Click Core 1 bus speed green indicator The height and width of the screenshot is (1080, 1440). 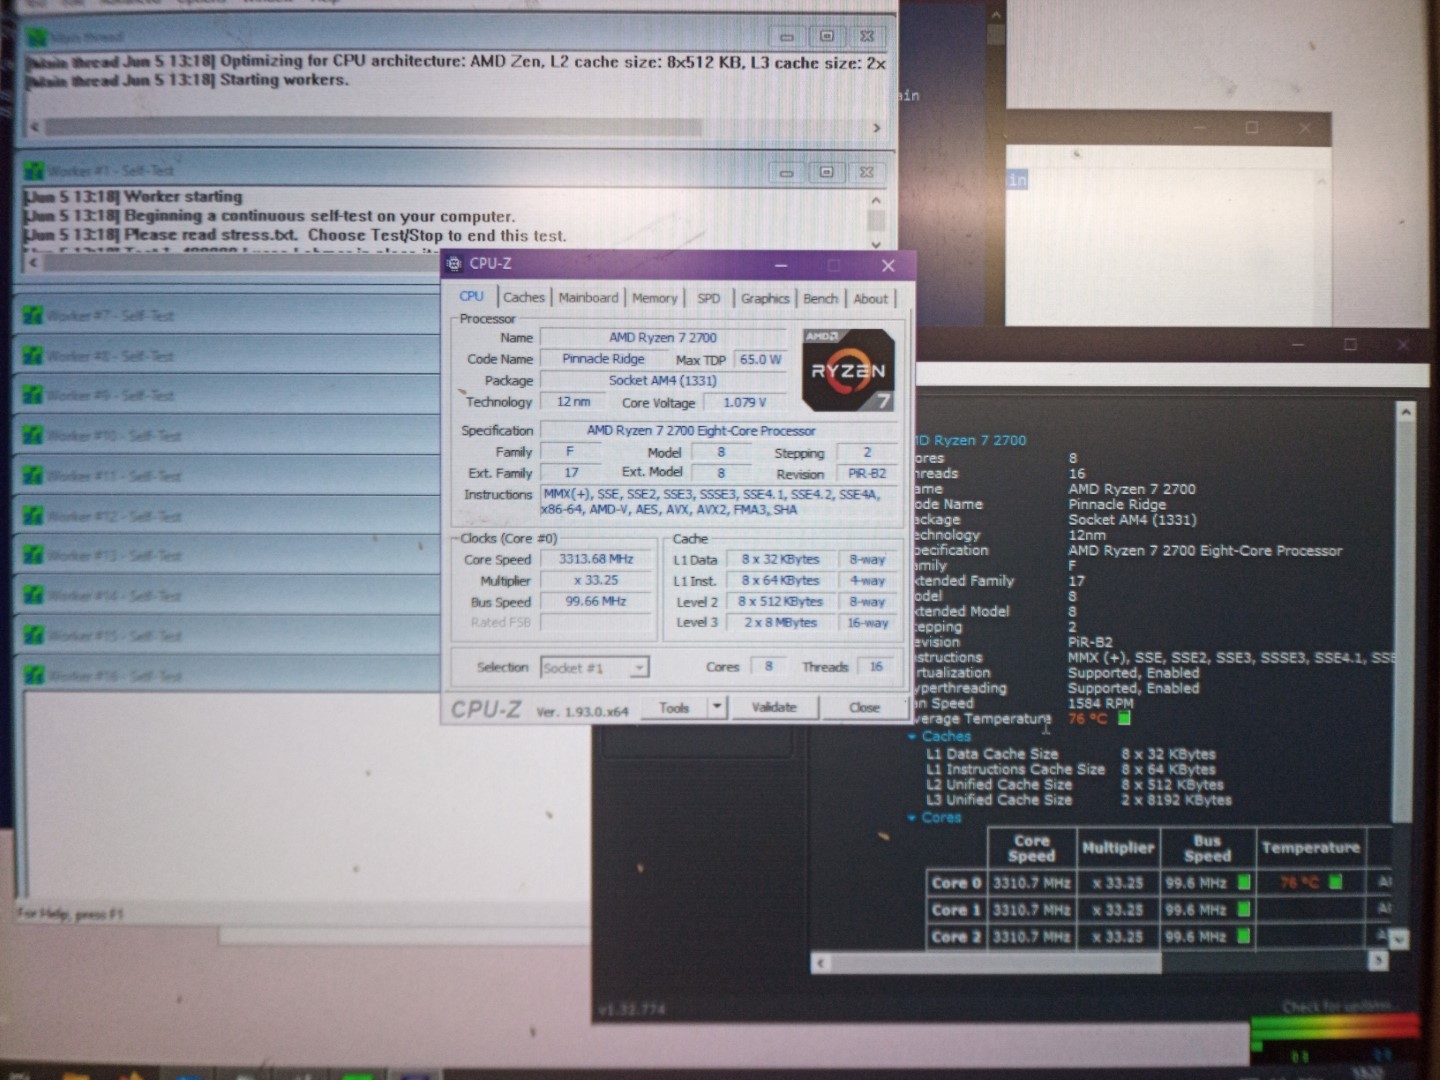1244,909
